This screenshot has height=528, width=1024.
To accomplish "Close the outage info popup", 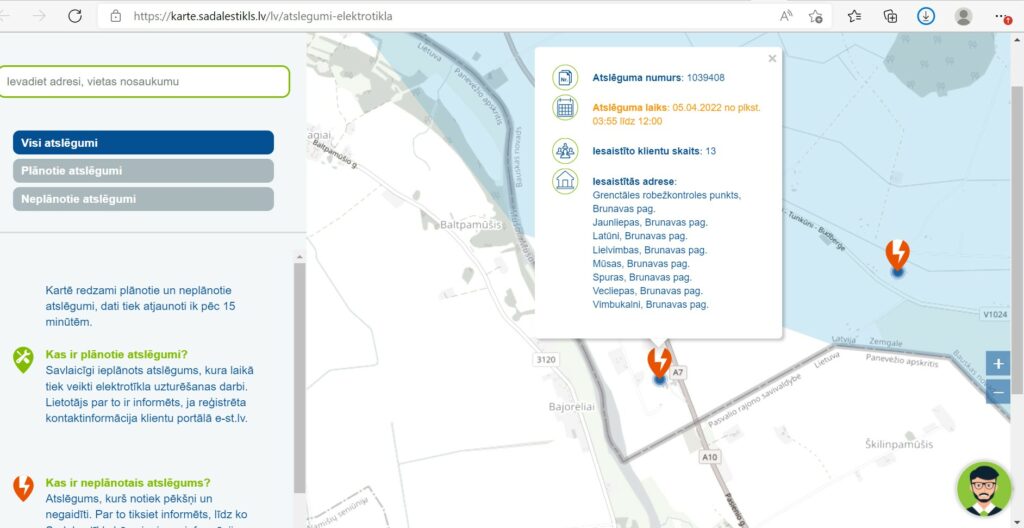I will [x=772, y=59].
